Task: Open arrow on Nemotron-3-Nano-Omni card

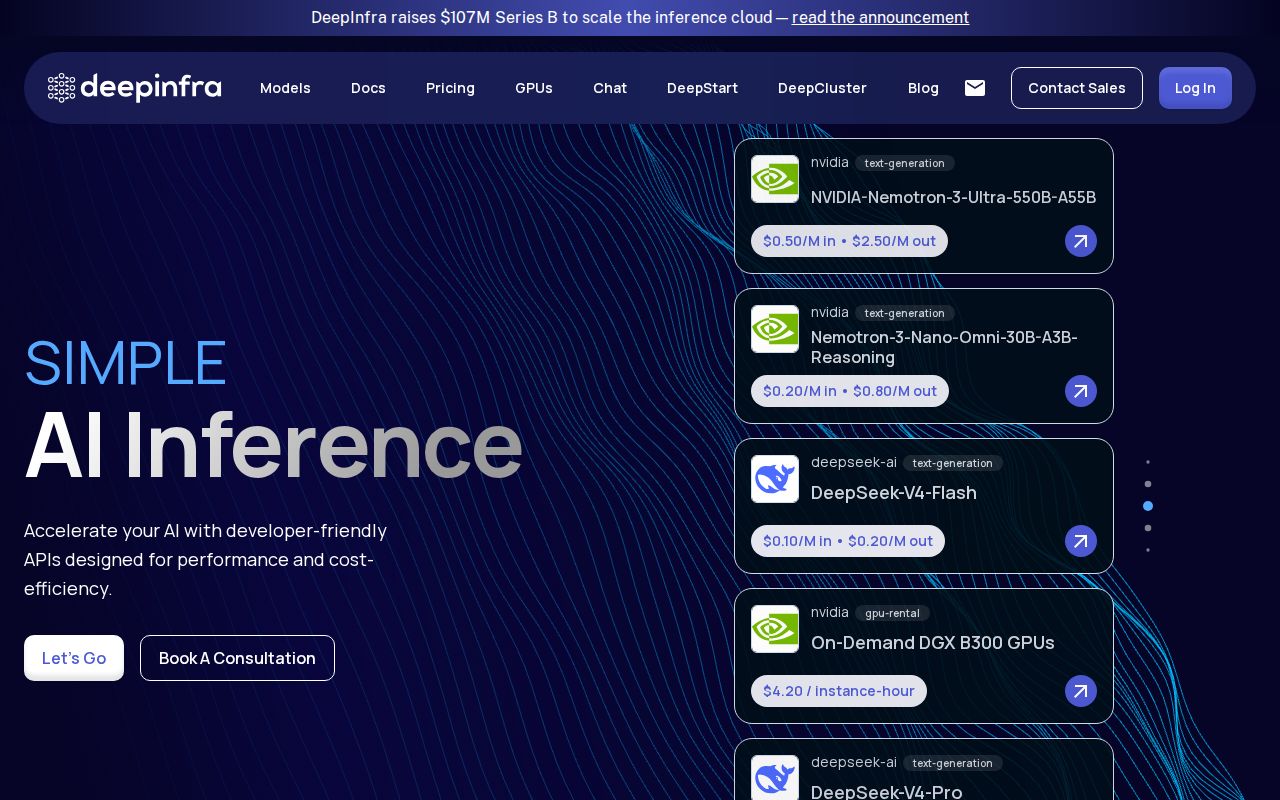Action: 1081,391
